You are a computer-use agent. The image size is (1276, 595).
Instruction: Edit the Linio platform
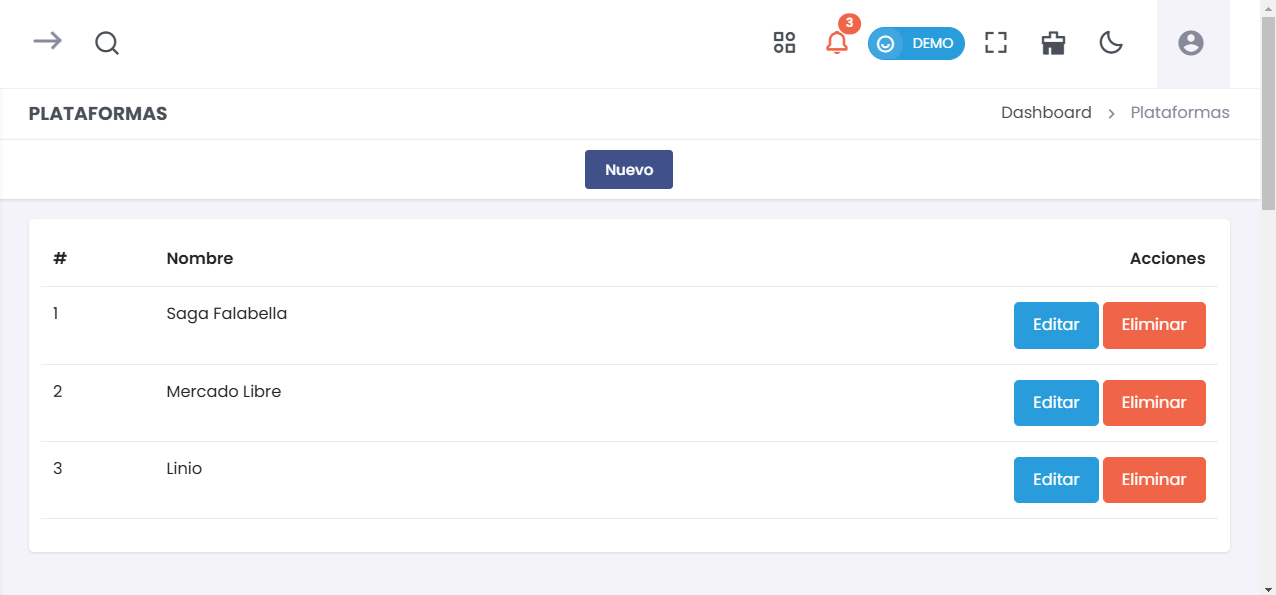(x=1056, y=480)
